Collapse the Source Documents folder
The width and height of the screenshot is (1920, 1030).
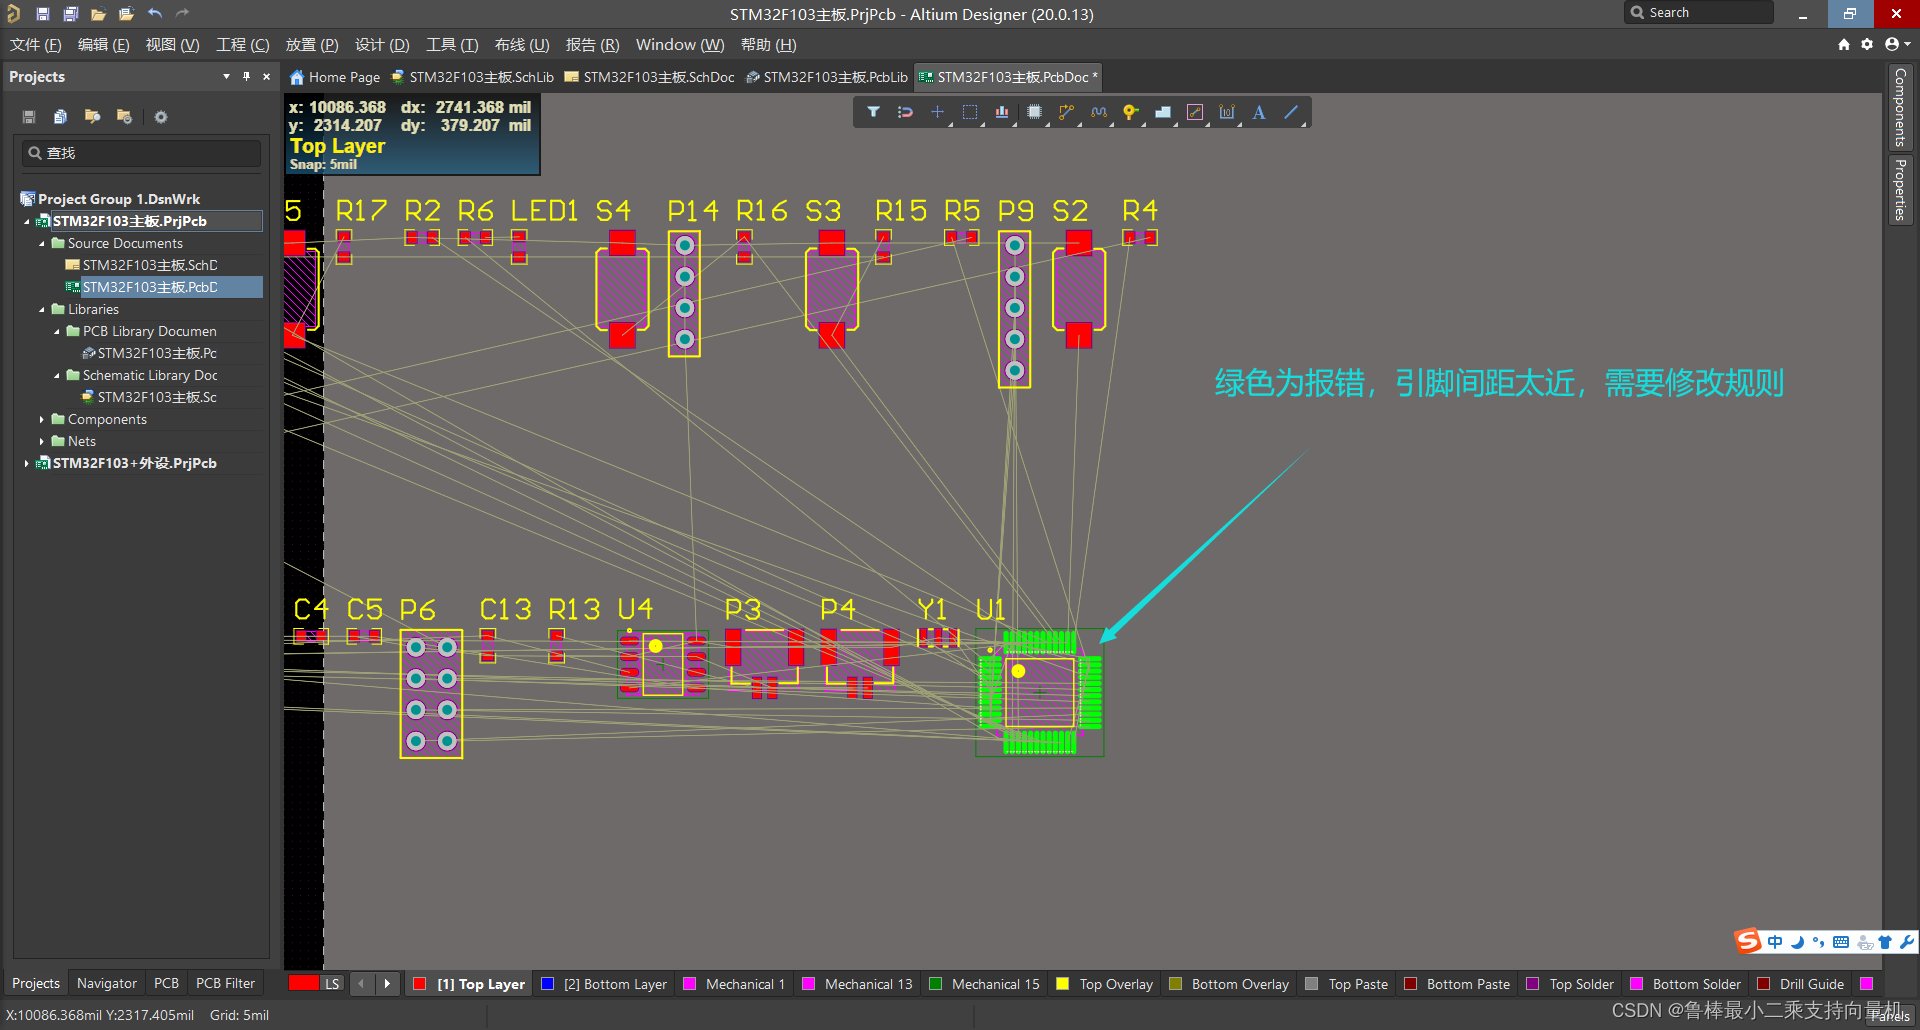tap(42, 243)
